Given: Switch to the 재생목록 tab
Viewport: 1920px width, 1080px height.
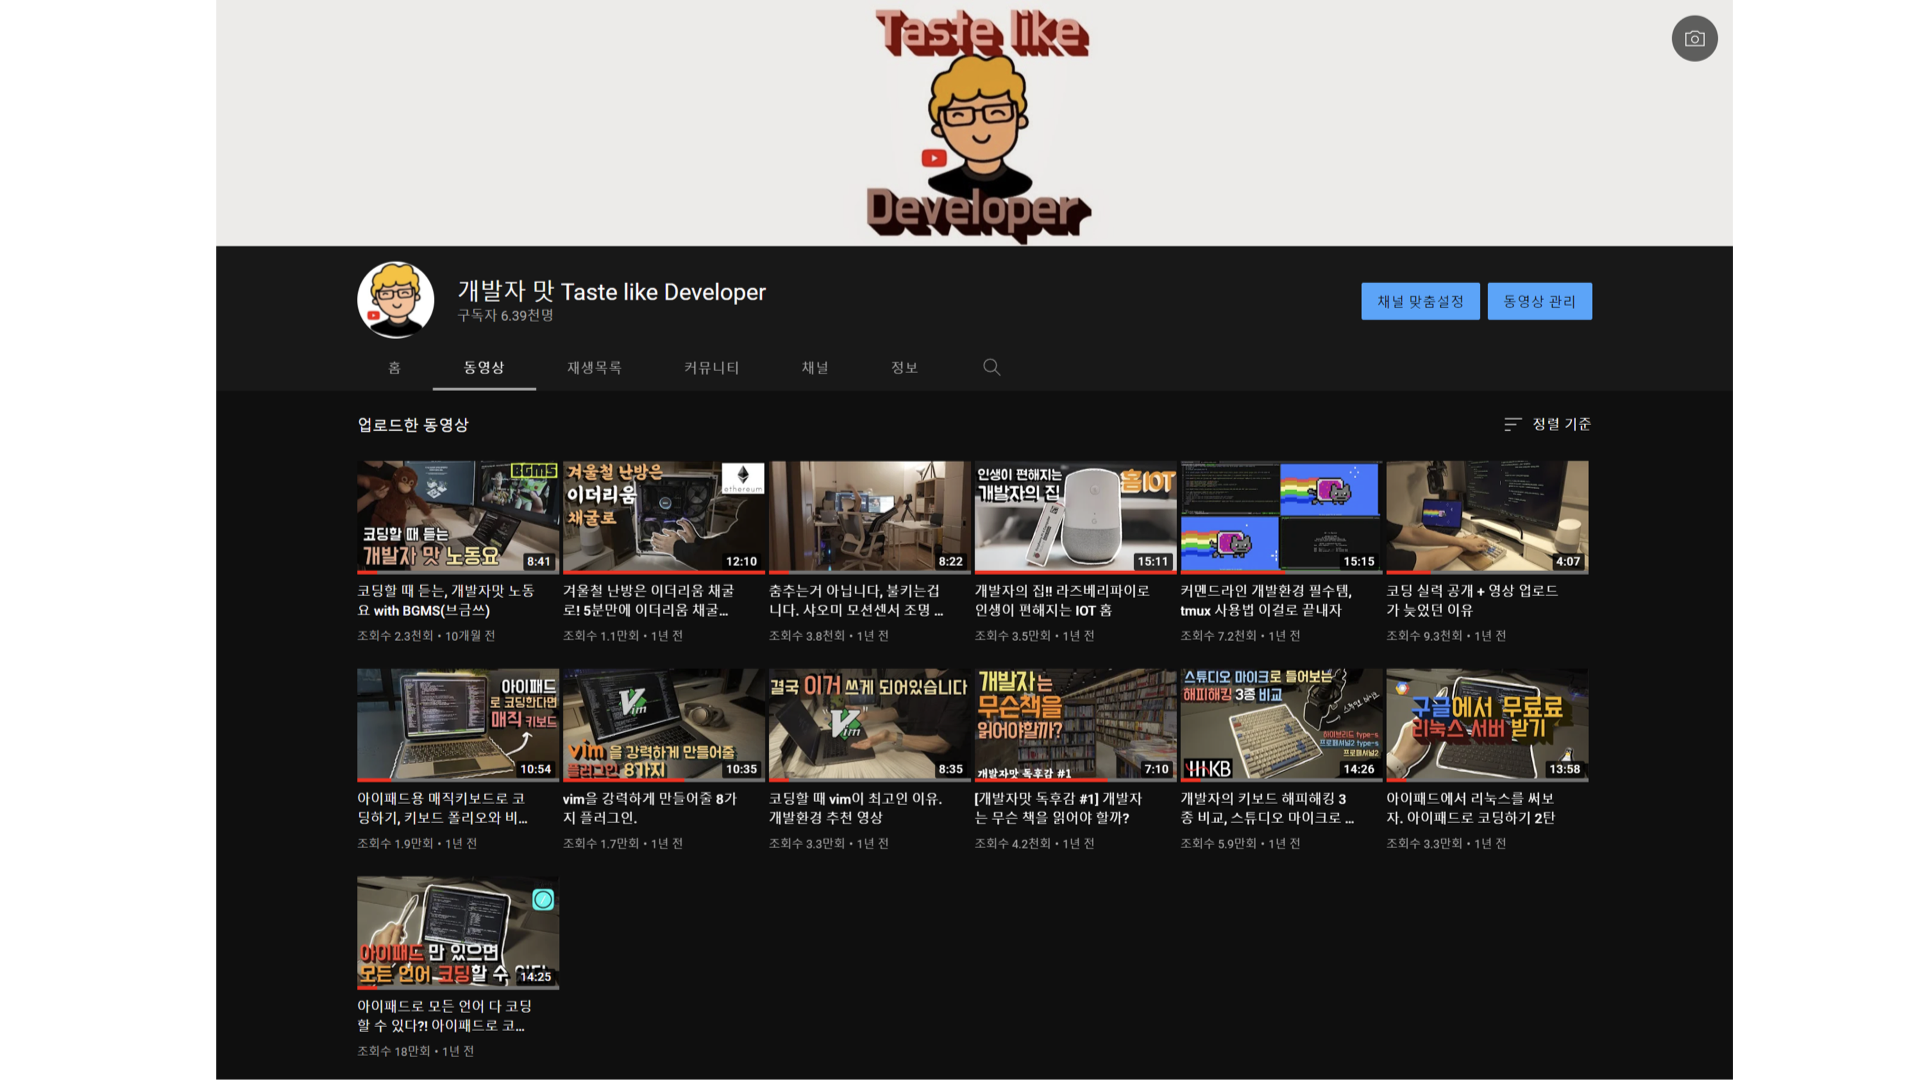Looking at the screenshot, I should [594, 368].
